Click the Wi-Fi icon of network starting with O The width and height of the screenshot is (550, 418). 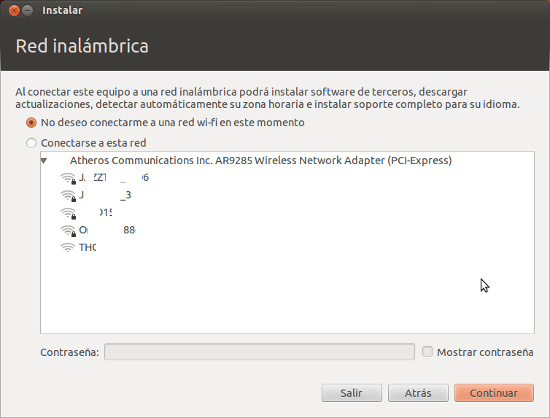point(68,230)
